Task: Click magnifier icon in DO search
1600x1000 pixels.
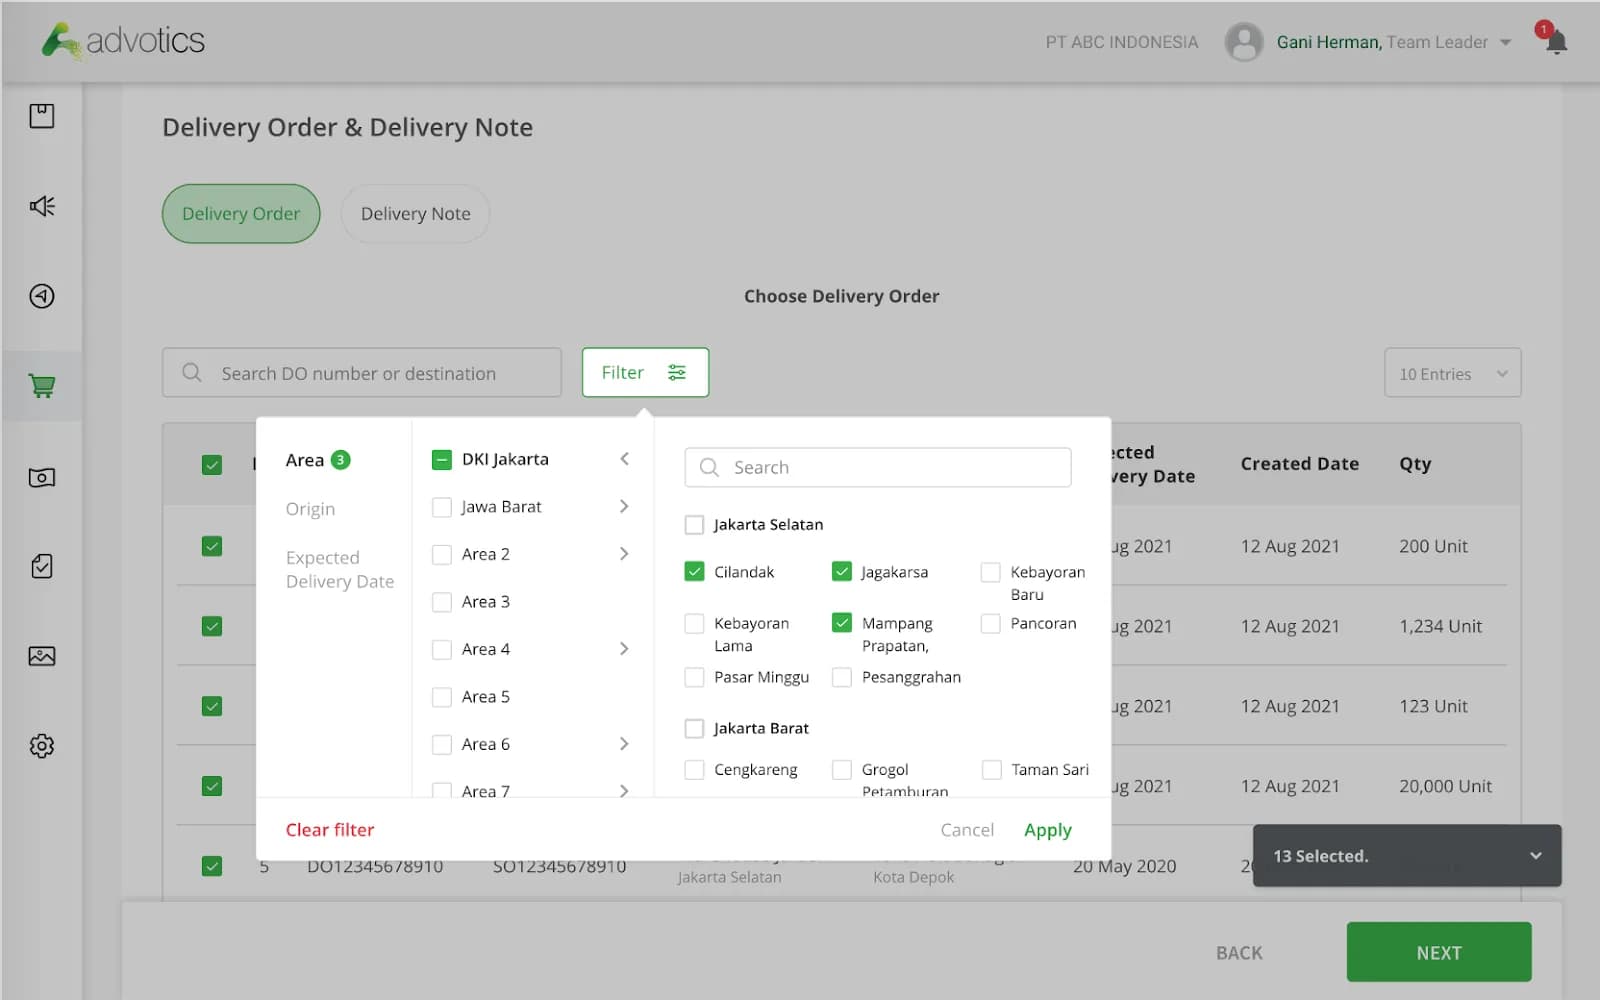Action: [x=192, y=372]
